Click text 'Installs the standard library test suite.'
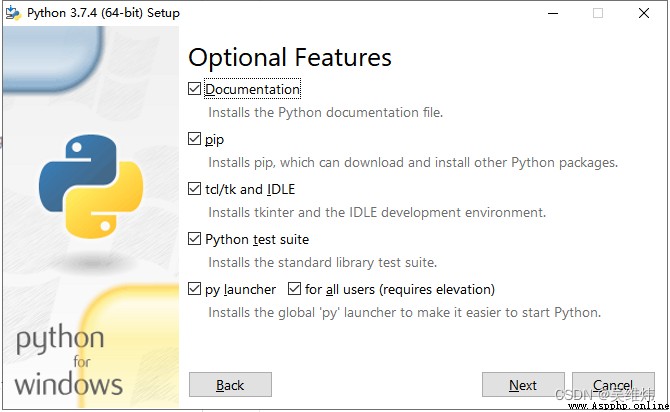Image resolution: width=670 pixels, height=412 pixels. (x=323, y=262)
